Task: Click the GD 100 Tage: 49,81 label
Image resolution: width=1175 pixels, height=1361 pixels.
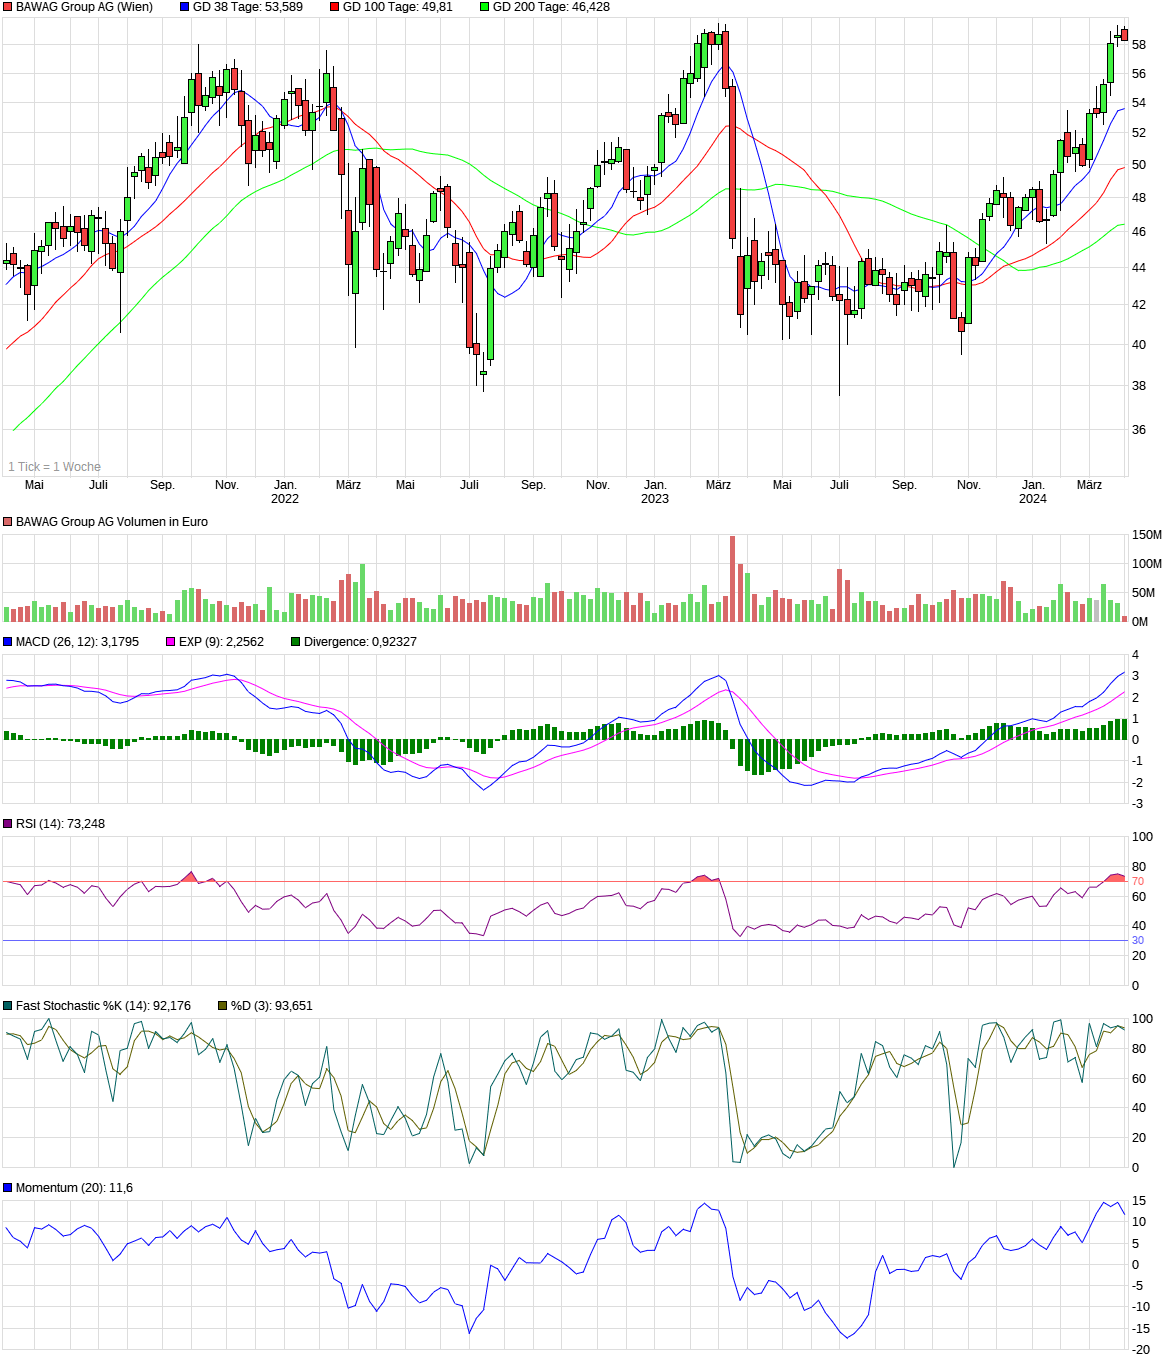Action: 398,7
